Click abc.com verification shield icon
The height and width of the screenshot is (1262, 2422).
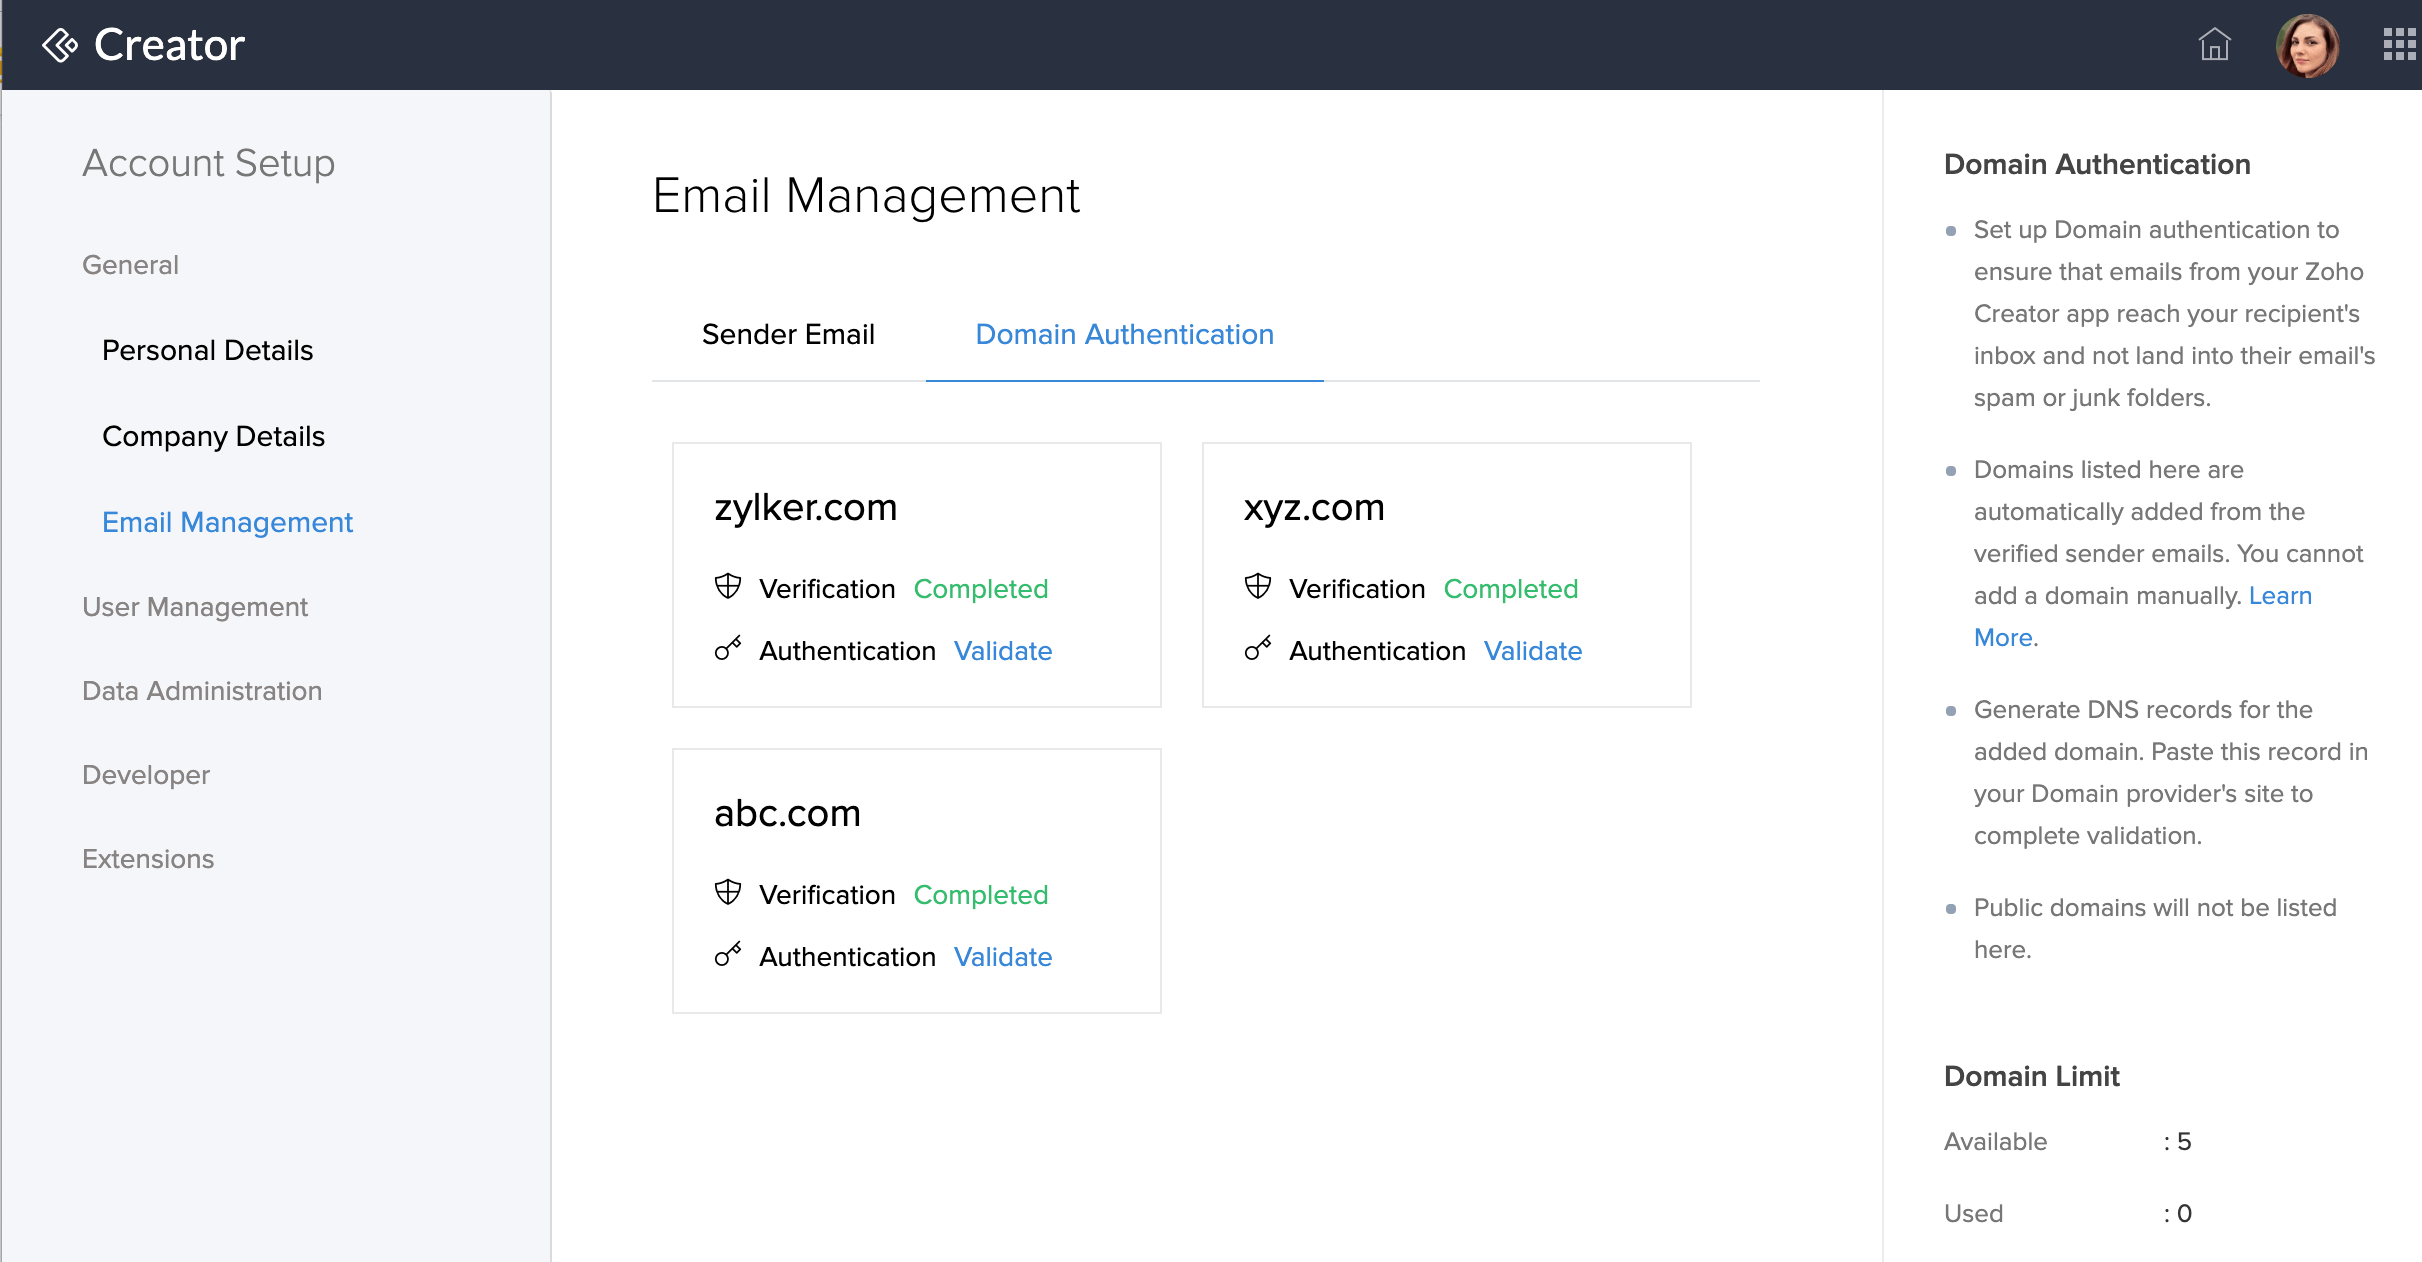728,893
